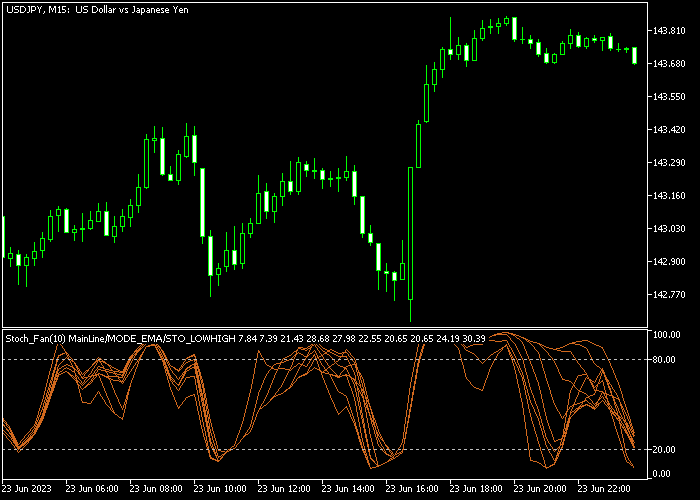The height and width of the screenshot is (500, 700).
Task: Click the 23 Jun 18:00 time label
Action: pyautogui.click(x=476, y=489)
